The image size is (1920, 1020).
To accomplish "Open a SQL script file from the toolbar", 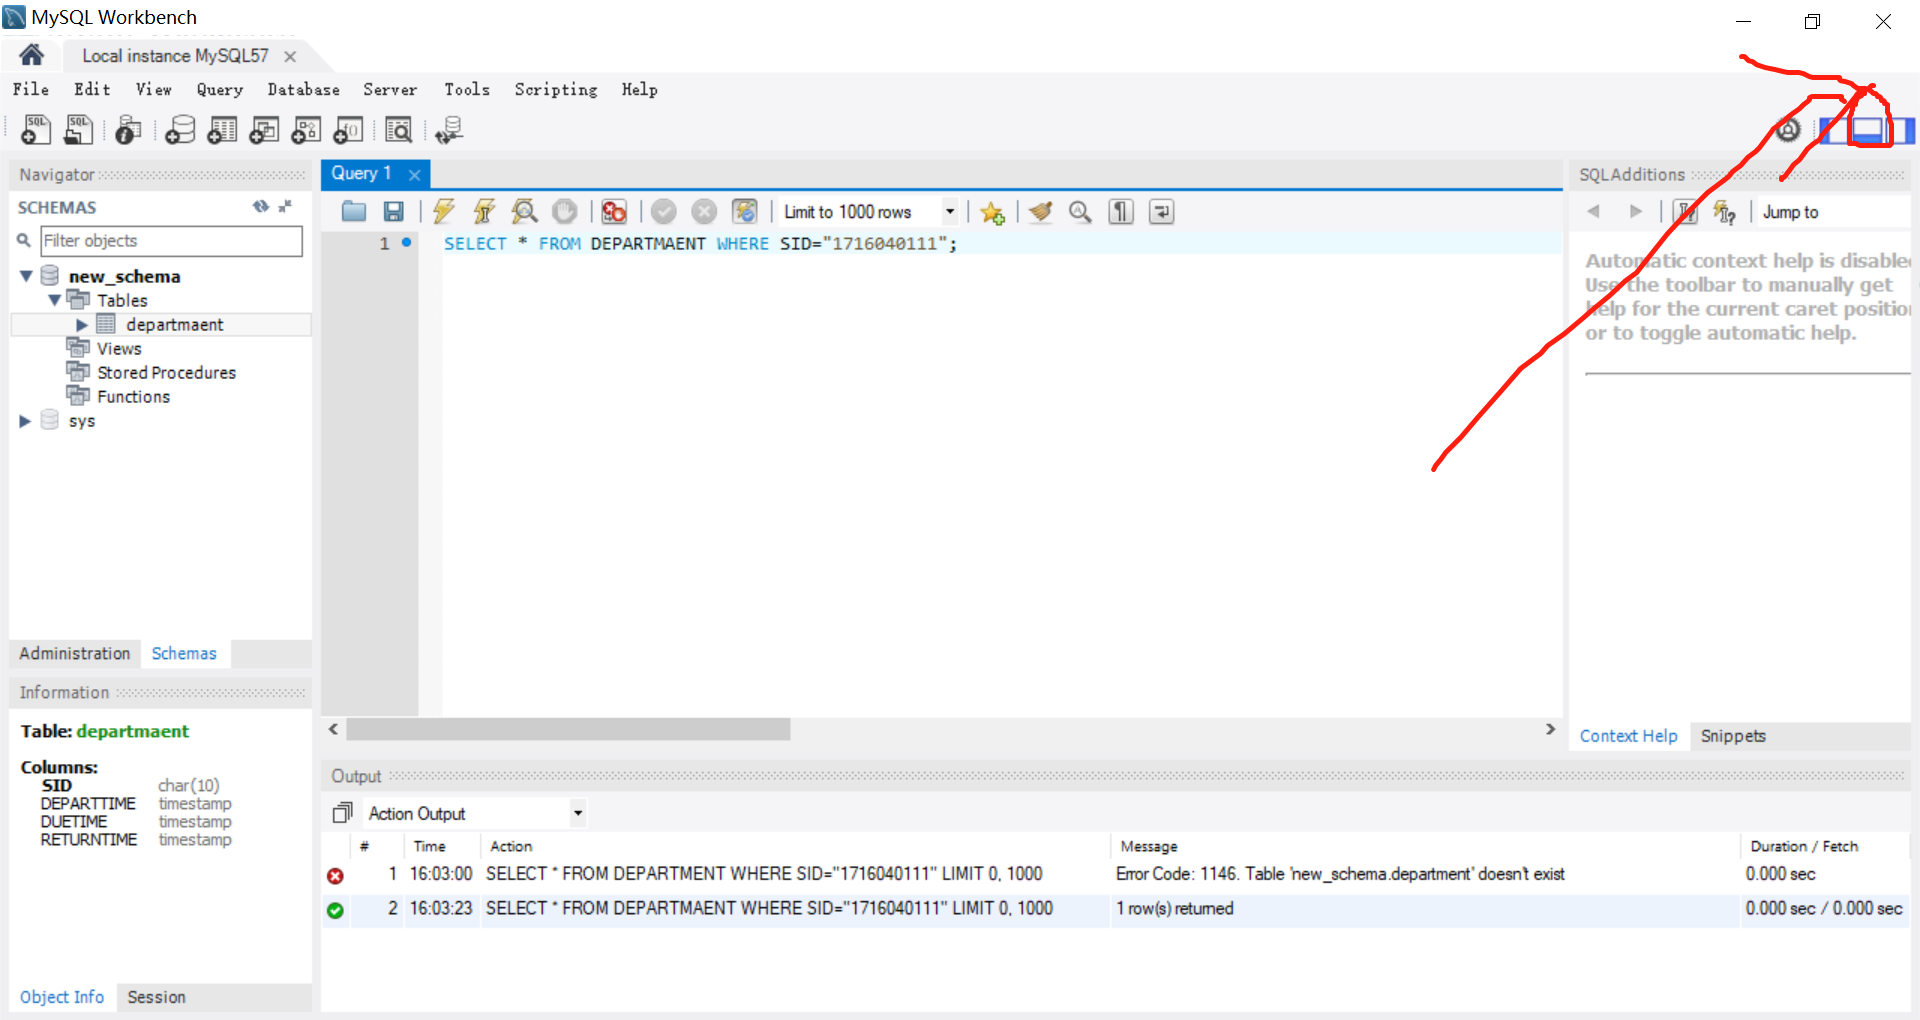I will [x=78, y=129].
